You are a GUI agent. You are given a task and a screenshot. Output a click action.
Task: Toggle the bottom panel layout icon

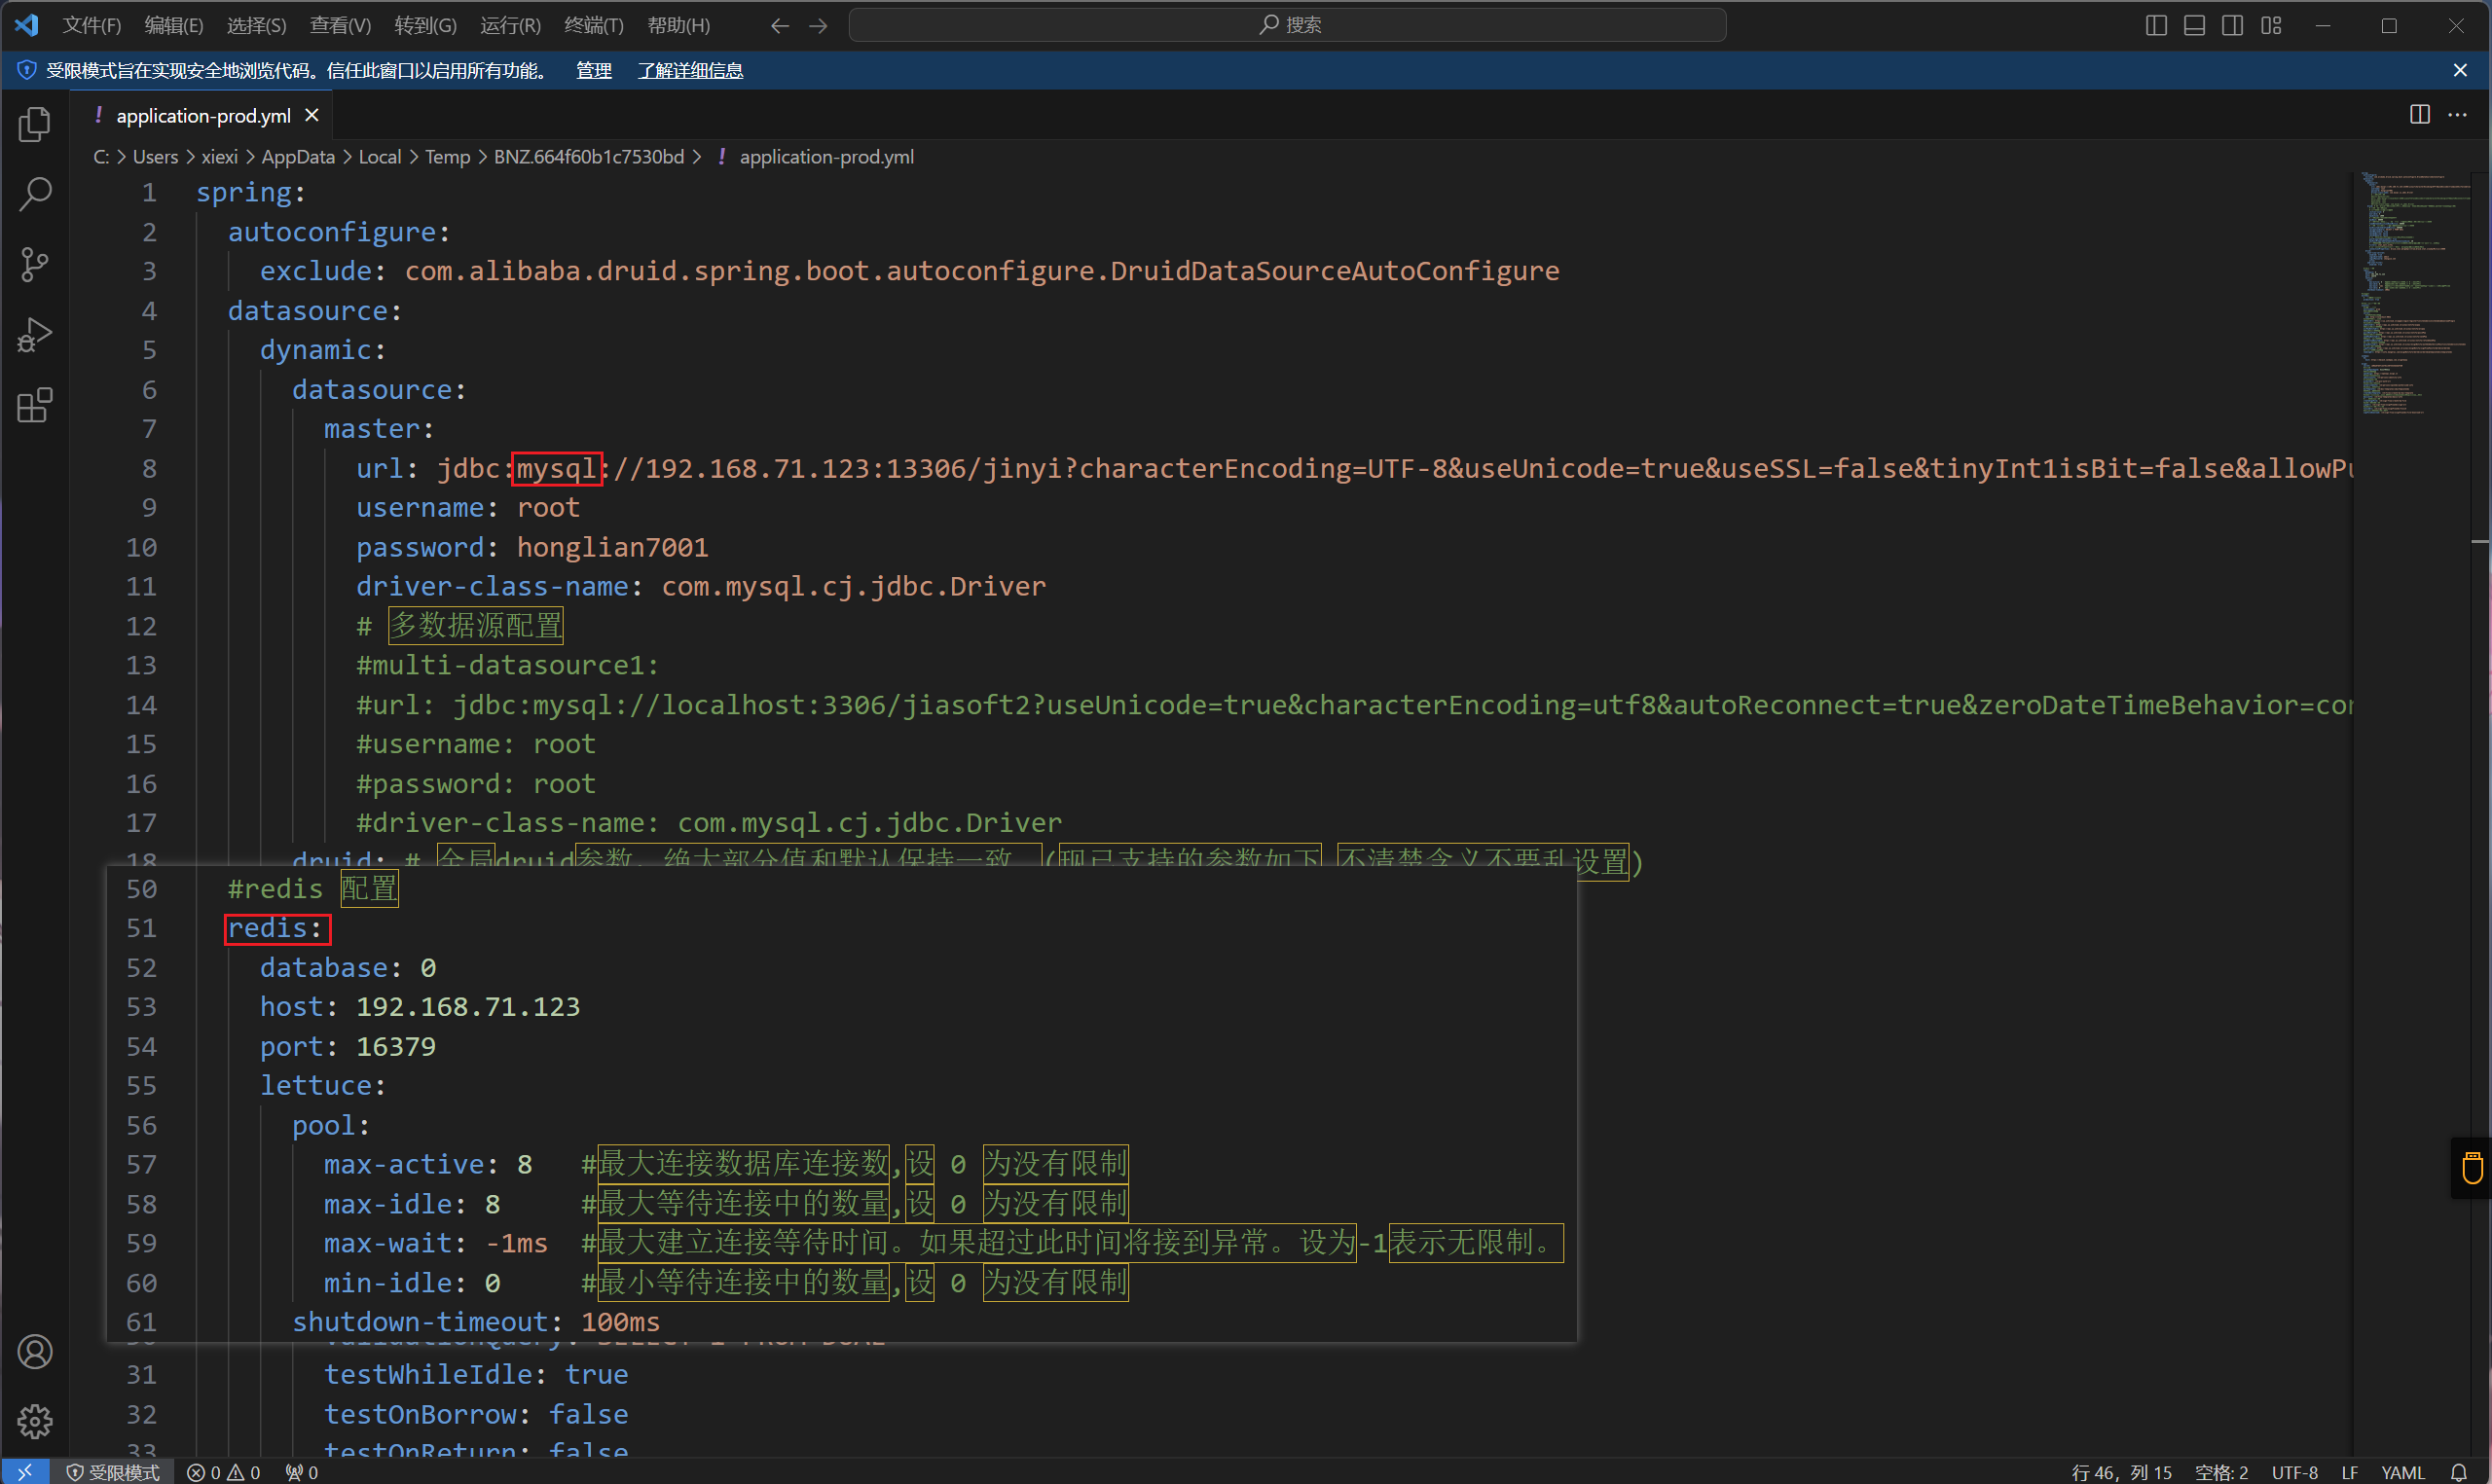[2194, 25]
